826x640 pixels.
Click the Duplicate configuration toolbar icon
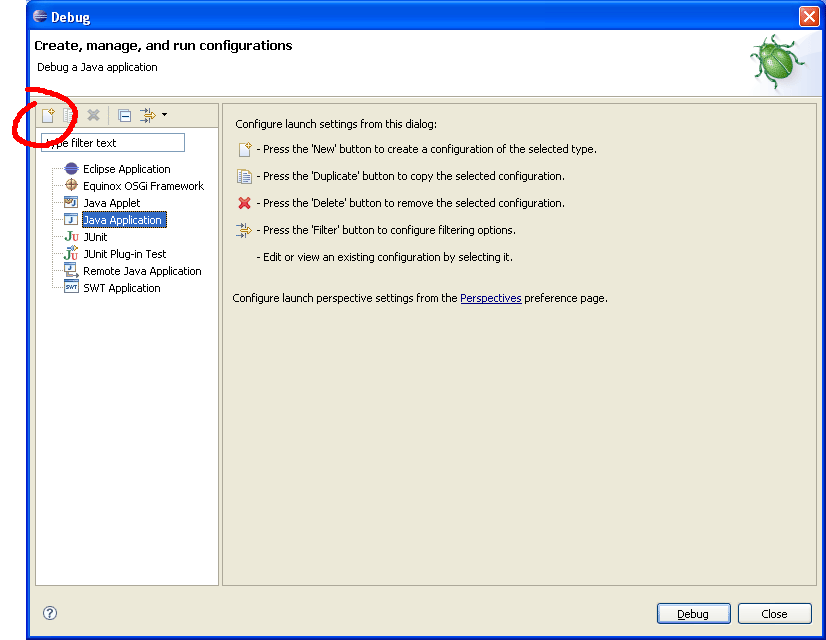coord(69,116)
